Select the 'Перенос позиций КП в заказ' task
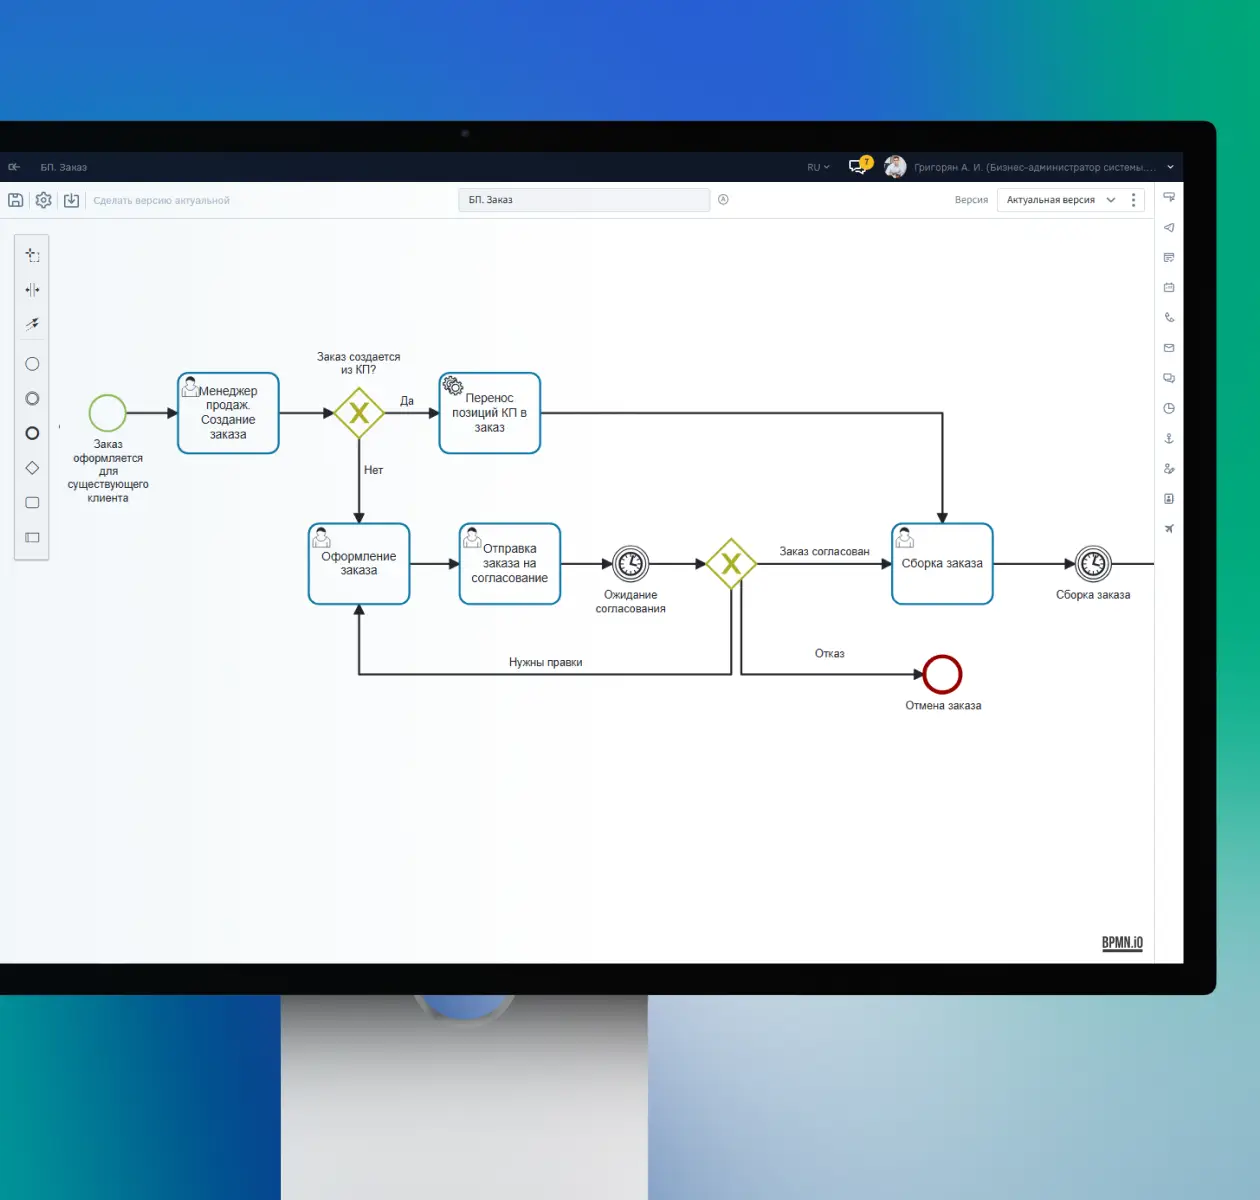The image size is (1260, 1200). point(490,413)
